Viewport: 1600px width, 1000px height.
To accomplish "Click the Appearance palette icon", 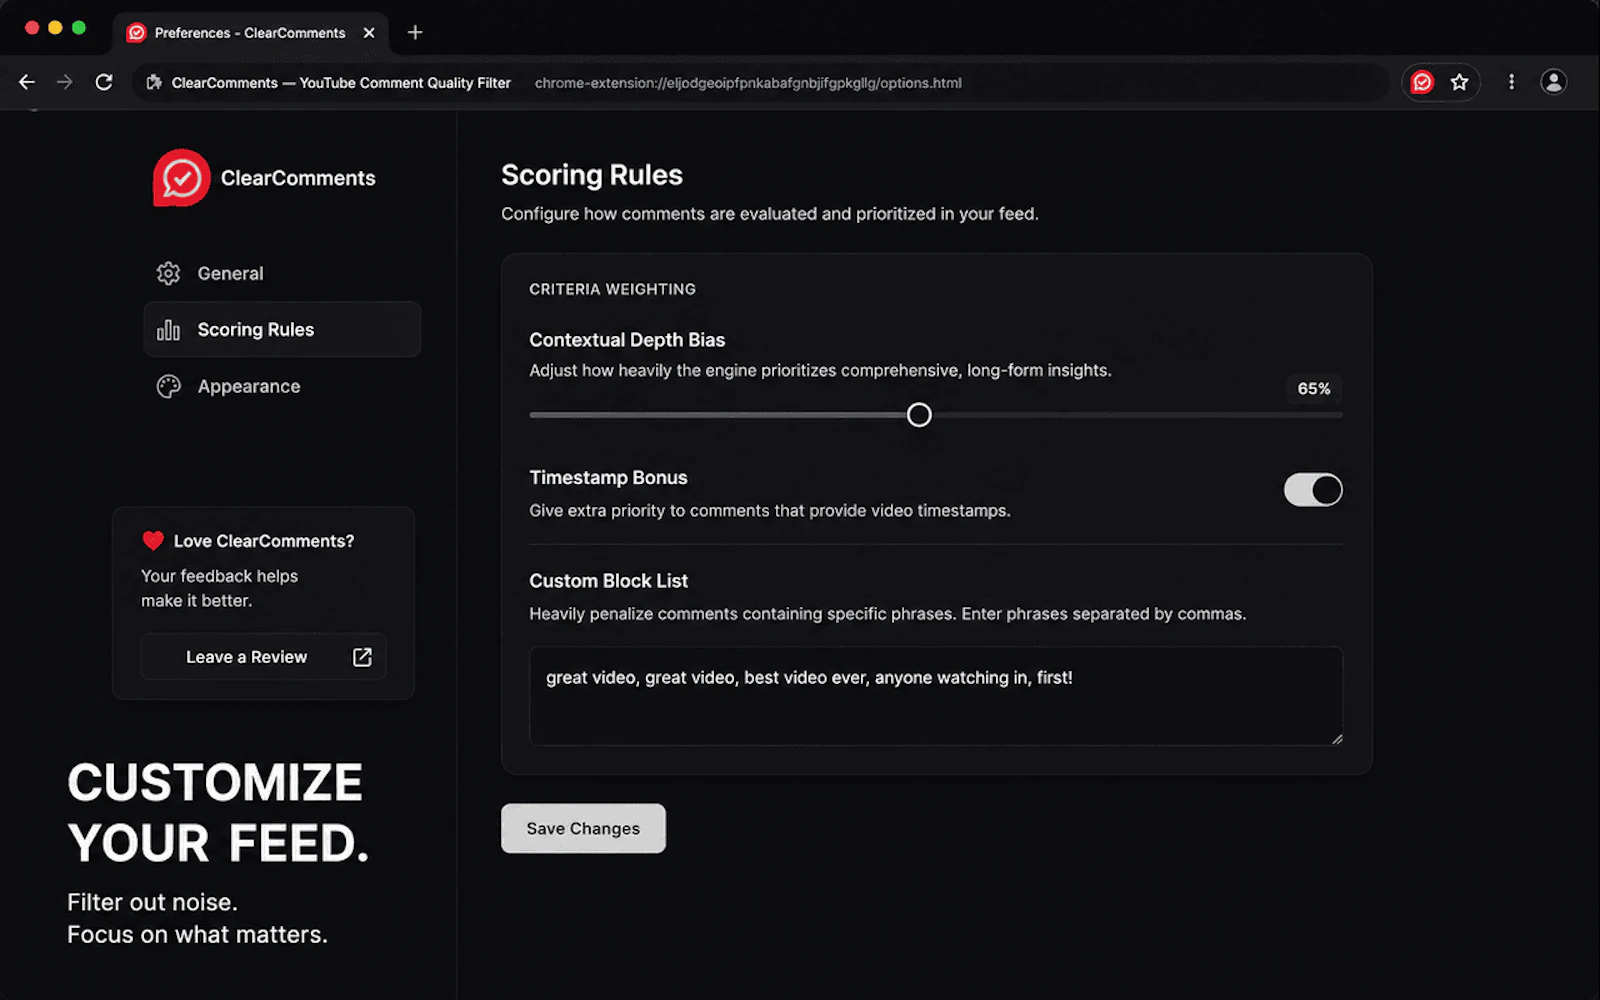I will [x=168, y=386].
